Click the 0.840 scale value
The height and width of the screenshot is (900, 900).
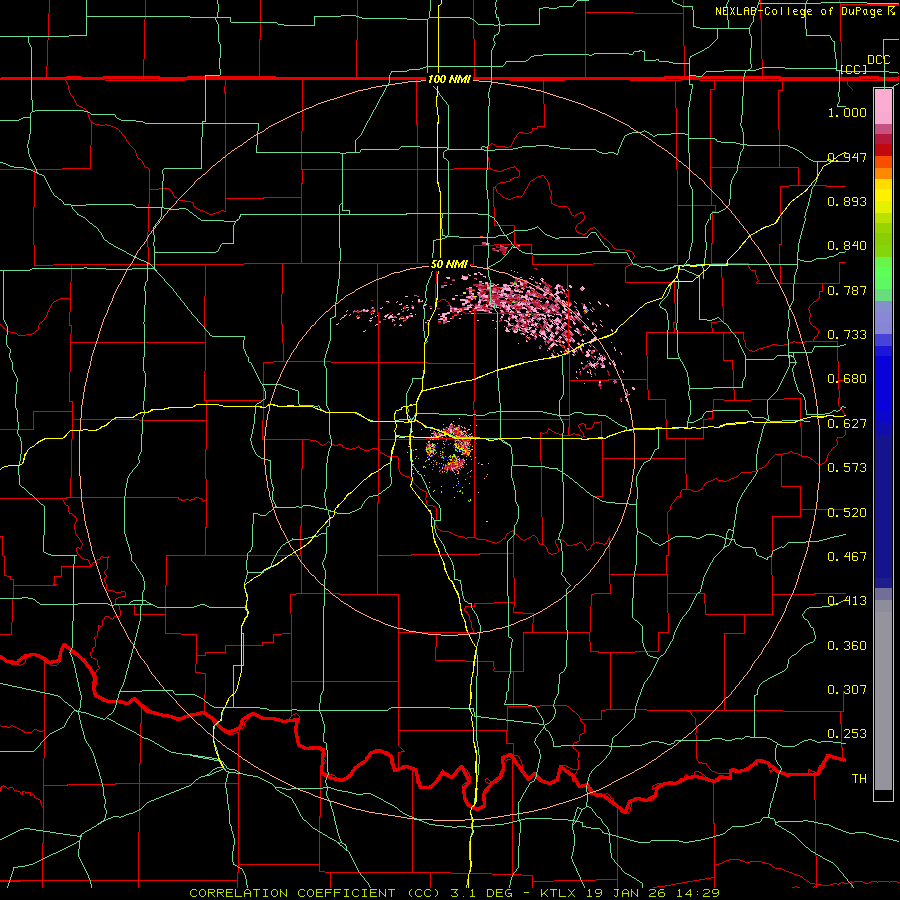tap(847, 246)
